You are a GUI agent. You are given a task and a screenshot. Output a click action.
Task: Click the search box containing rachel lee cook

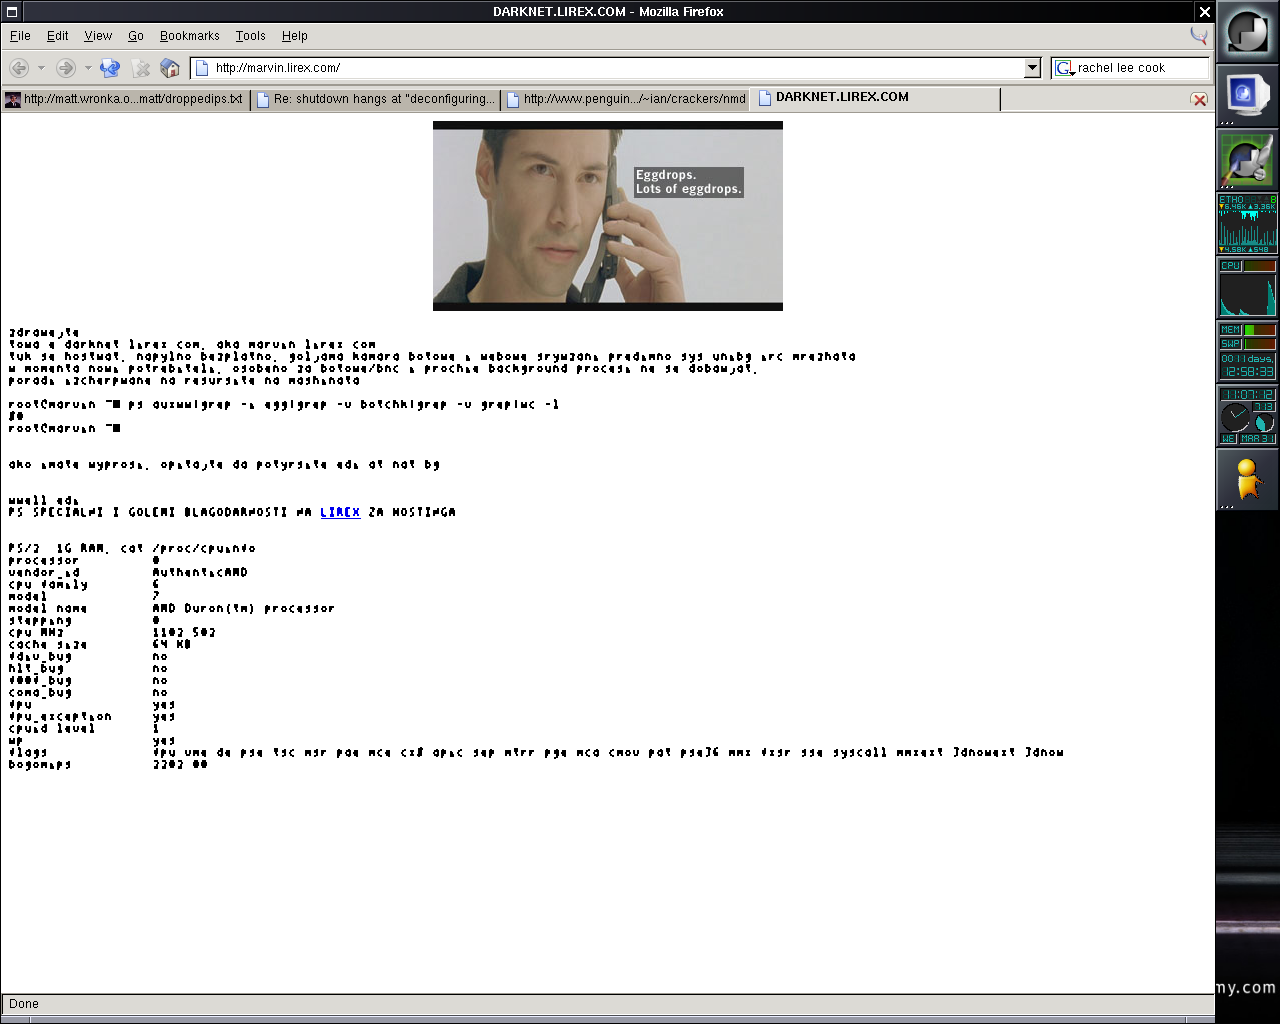[x=1141, y=68]
